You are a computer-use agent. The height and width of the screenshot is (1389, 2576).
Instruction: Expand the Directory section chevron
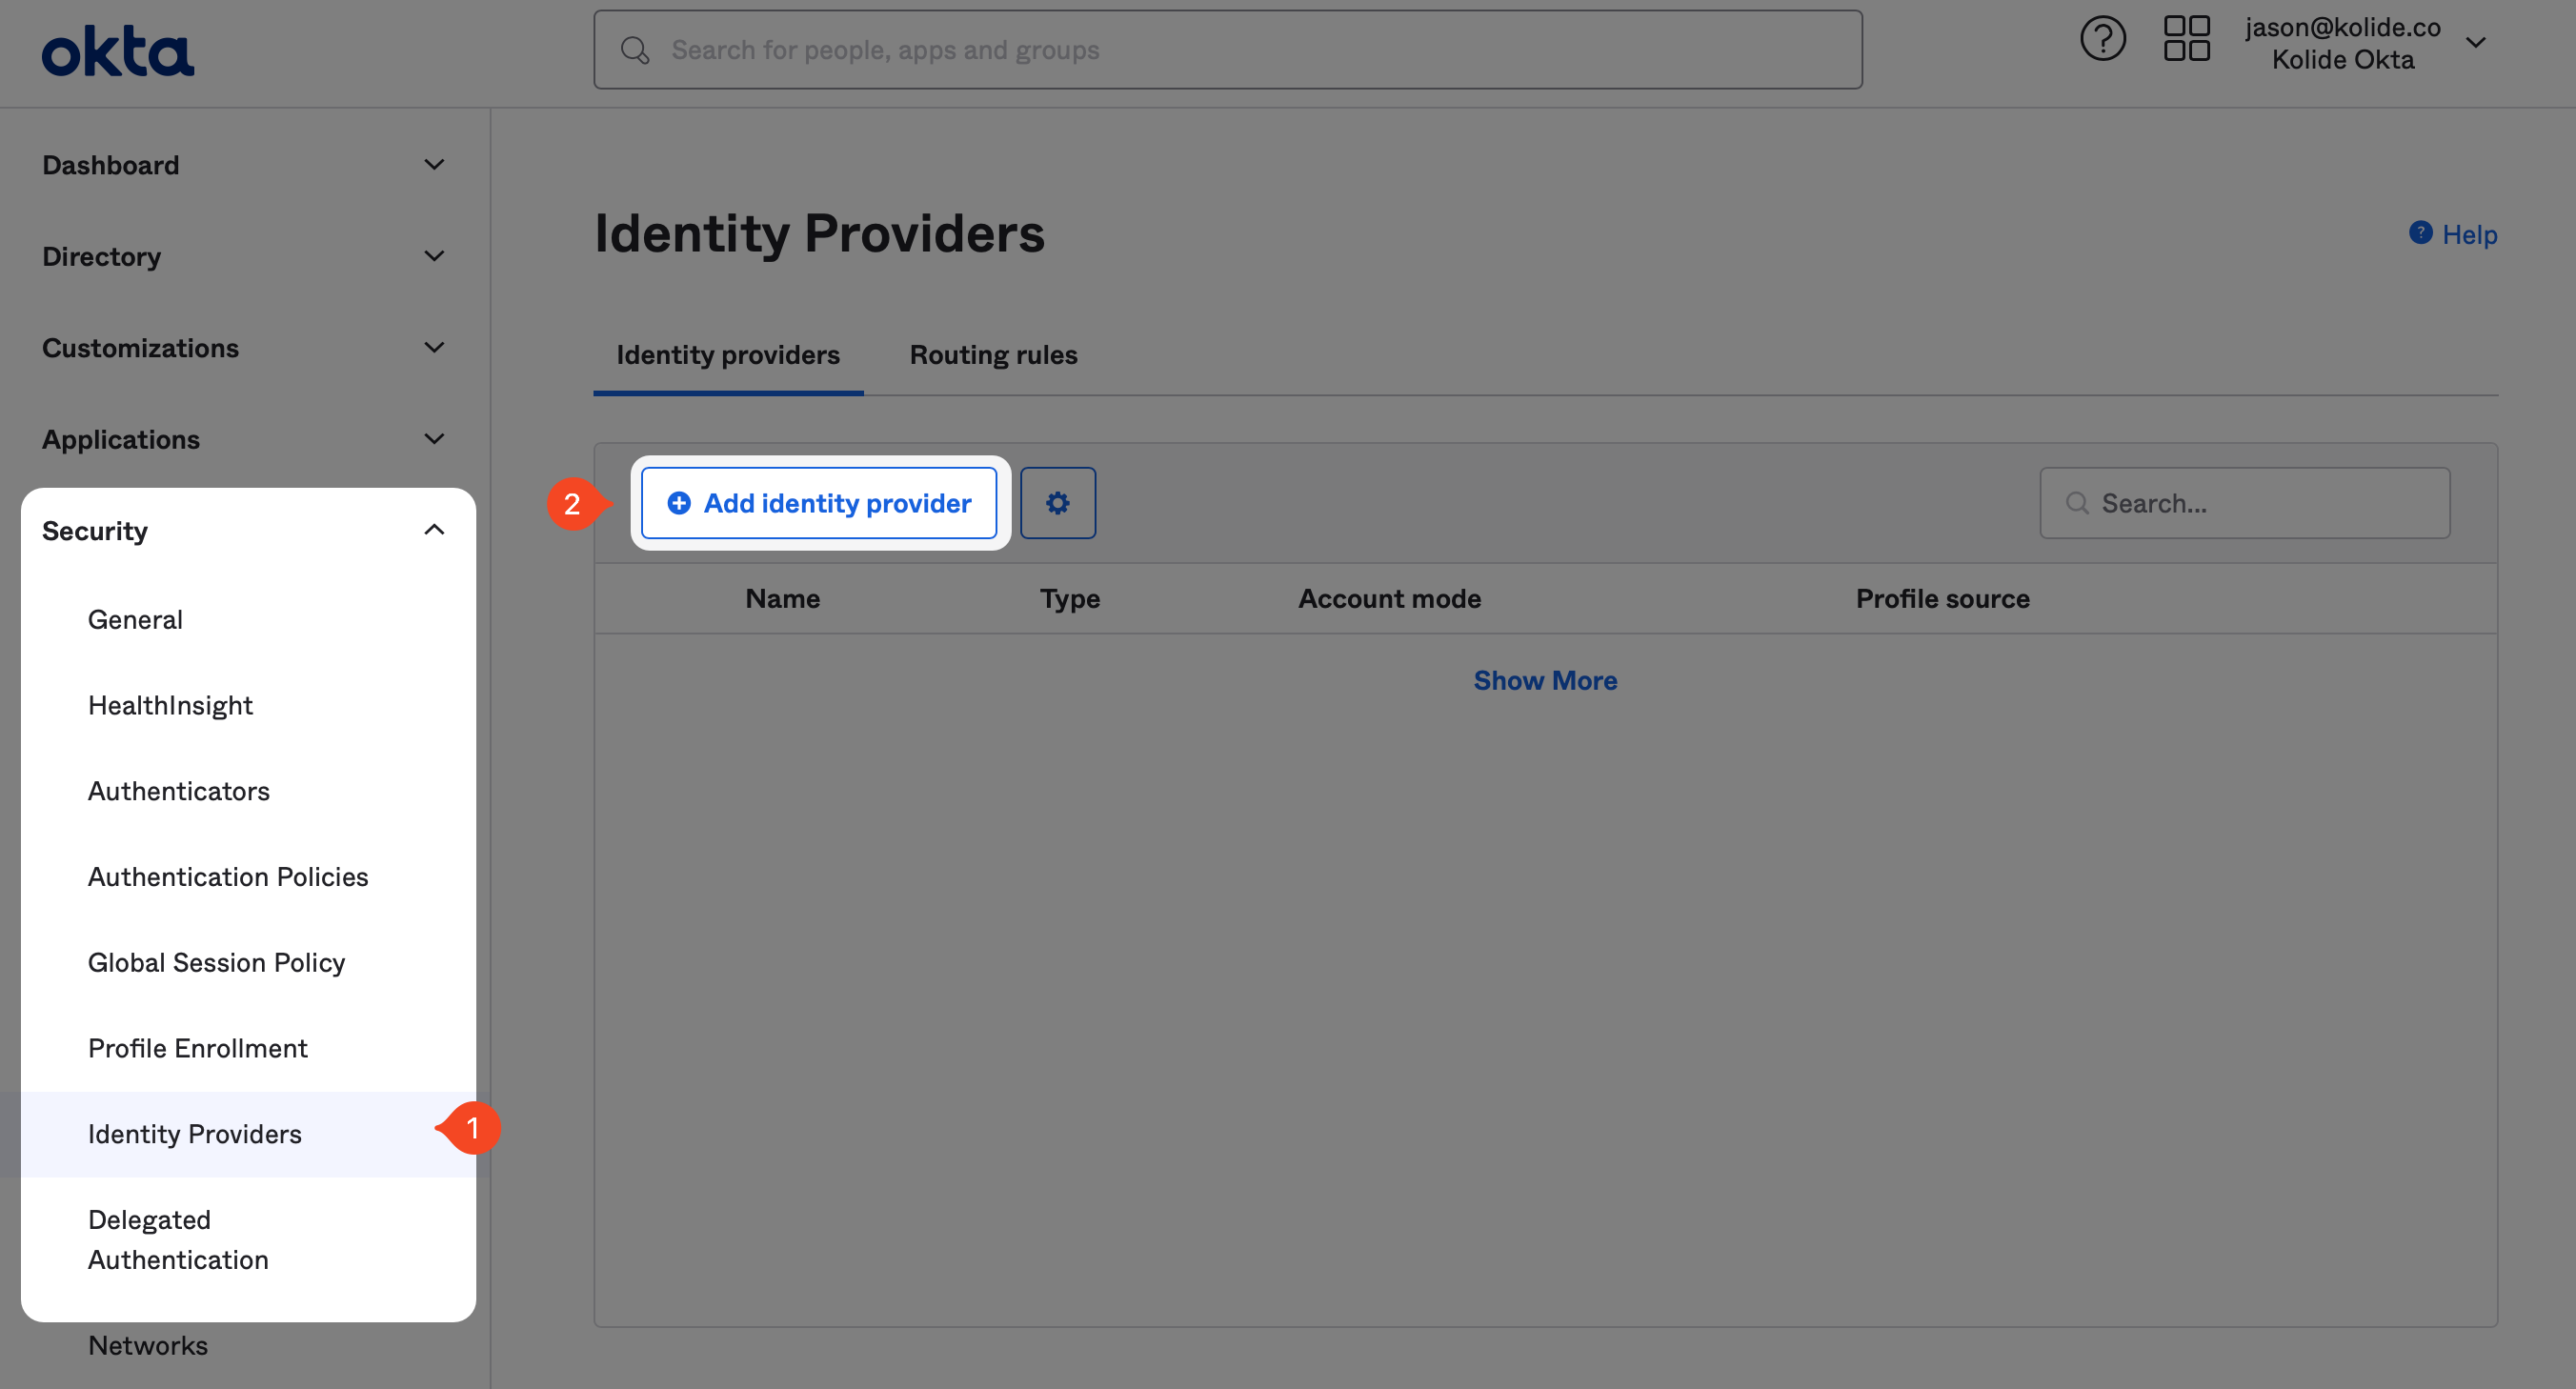coord(434,256)
